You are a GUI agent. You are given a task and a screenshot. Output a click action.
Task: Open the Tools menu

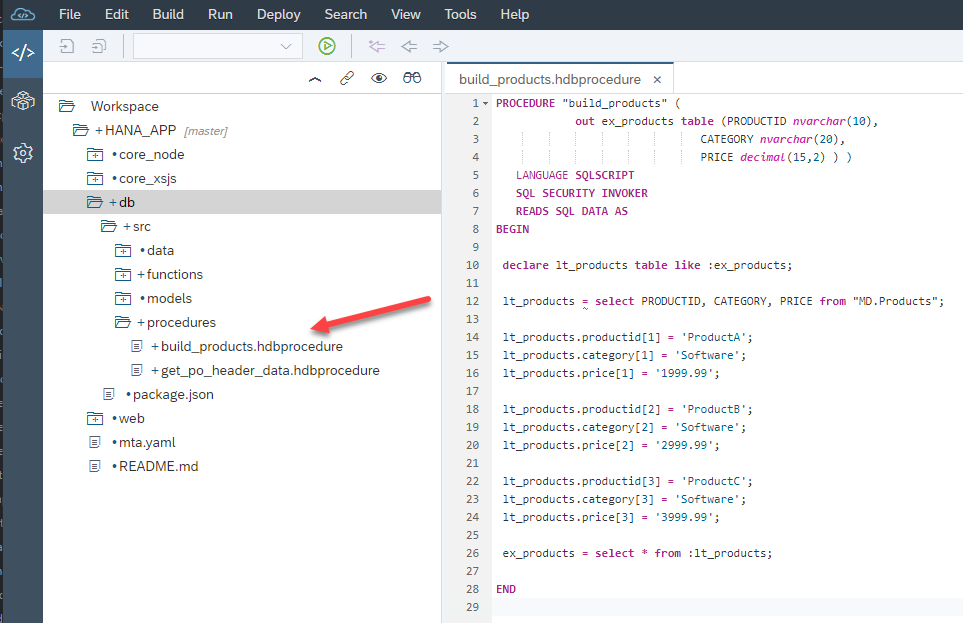pos(461,14)
